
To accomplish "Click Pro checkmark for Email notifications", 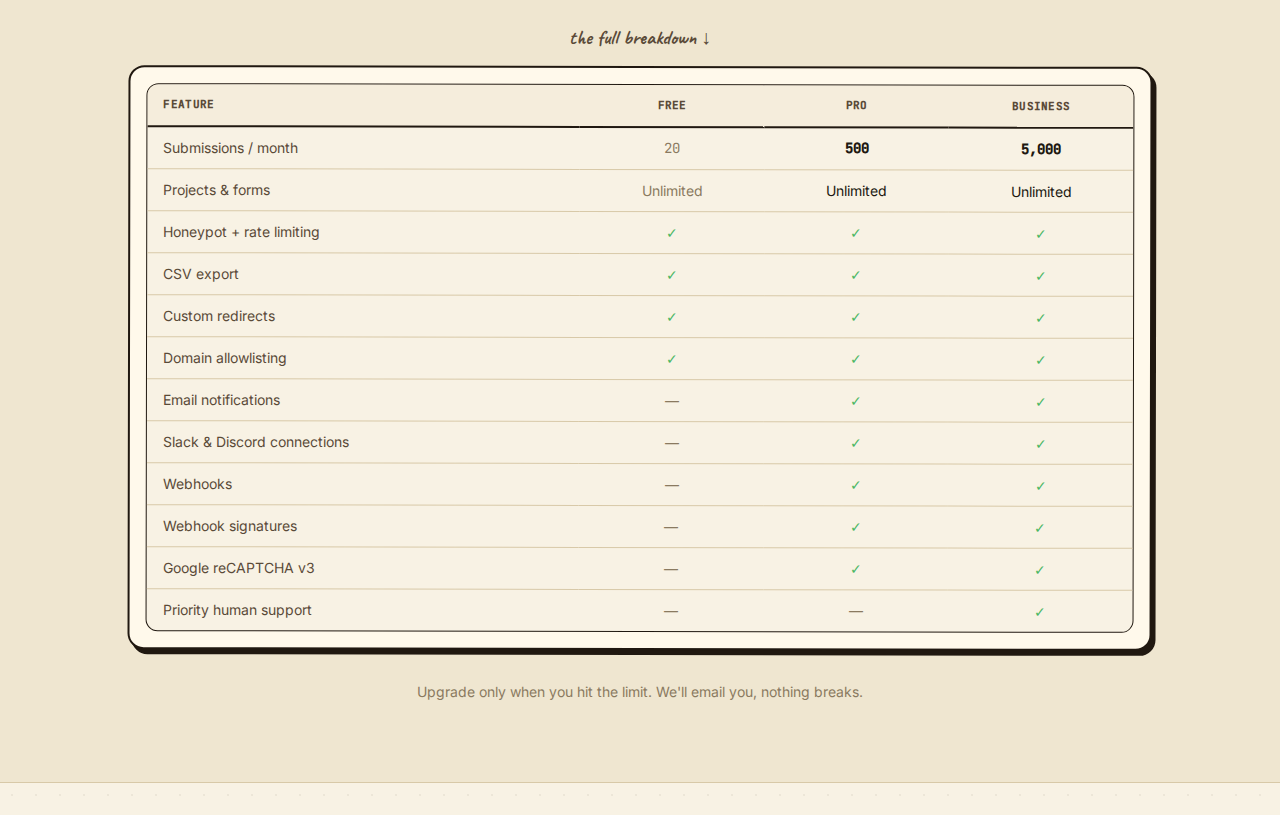I will pyautogui.click(x=856, y=401).
